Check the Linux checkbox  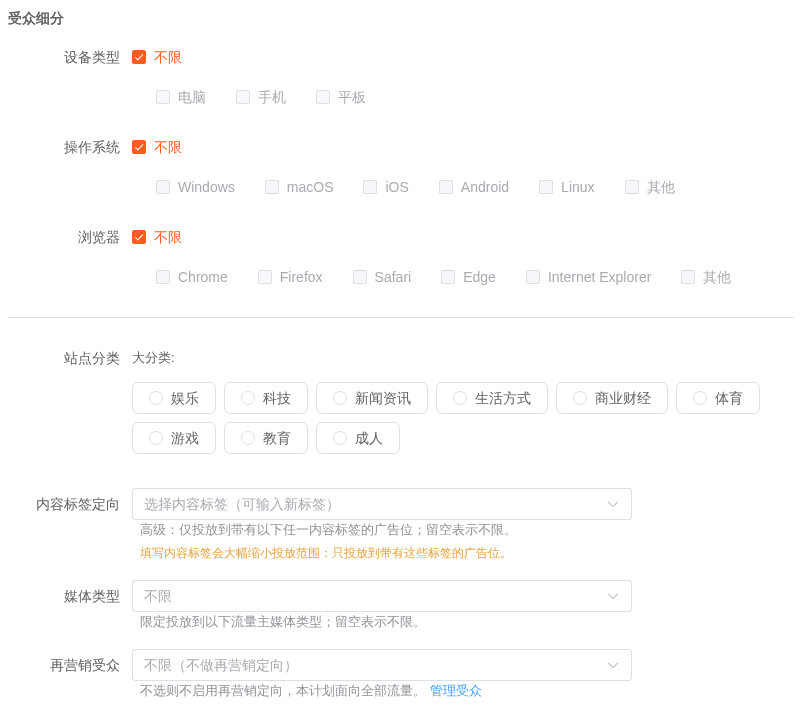(x=546, y=187)
